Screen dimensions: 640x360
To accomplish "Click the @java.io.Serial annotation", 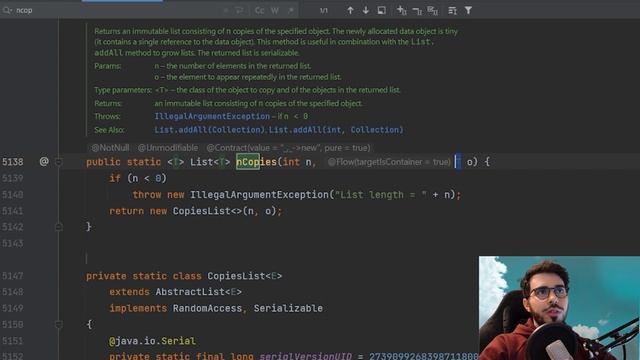I will point(152,341).
